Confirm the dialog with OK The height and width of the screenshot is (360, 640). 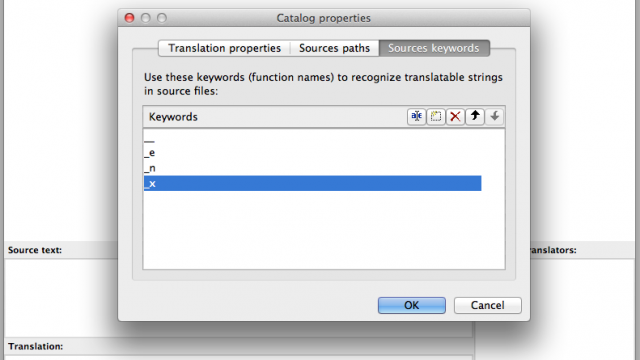pos(411,305)
